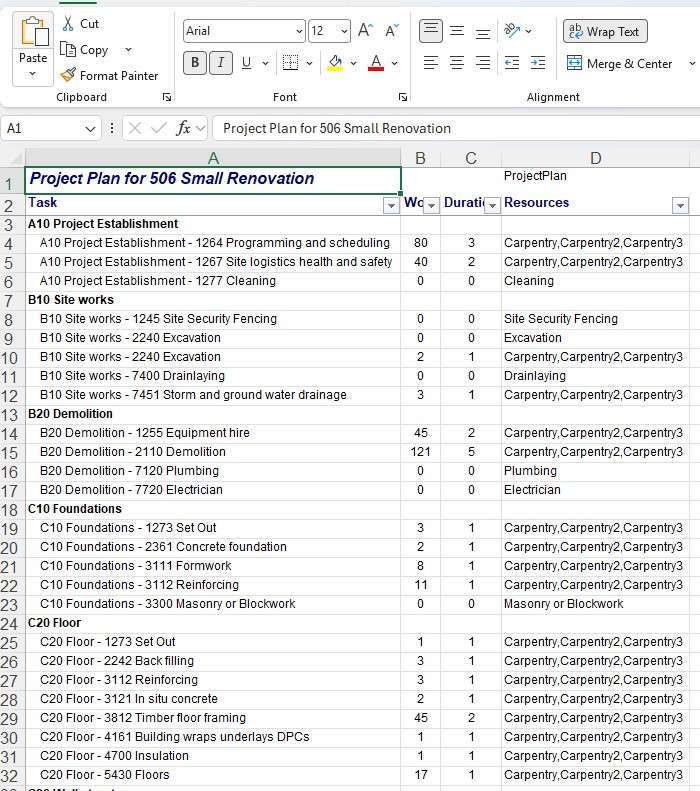Click the 121 work value cell
The height and width of the screenshot is (791, 700).
click(420, 452)
